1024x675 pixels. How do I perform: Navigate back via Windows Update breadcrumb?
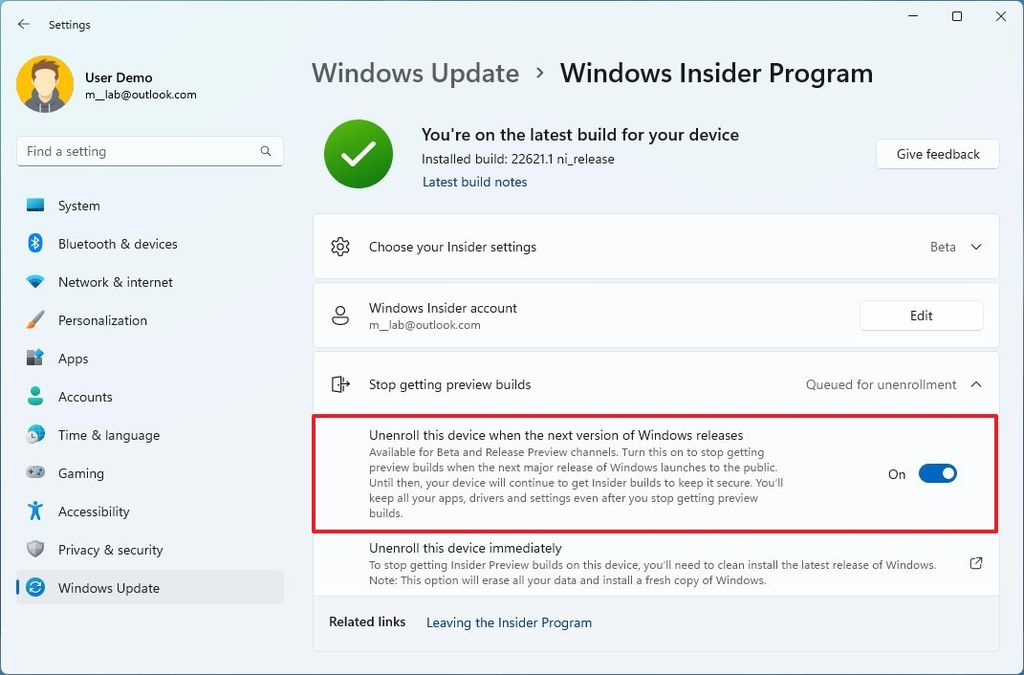point(415,73)
